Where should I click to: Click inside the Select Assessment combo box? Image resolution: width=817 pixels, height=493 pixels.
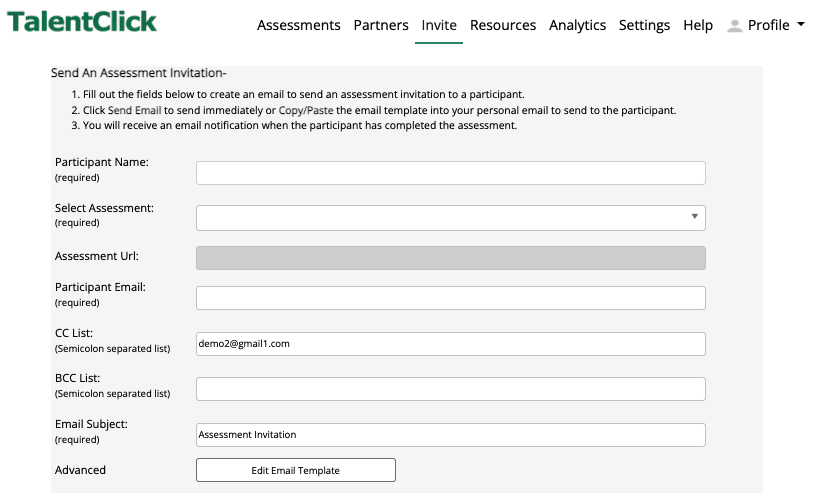[451, 218]
